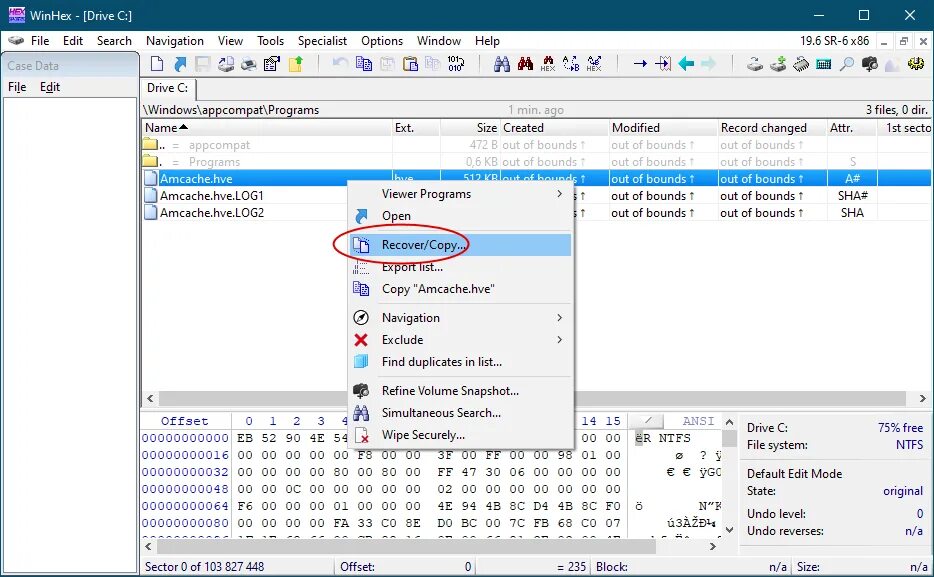
Task: Click the Print toolbar icon
Action: click(248, 63)
